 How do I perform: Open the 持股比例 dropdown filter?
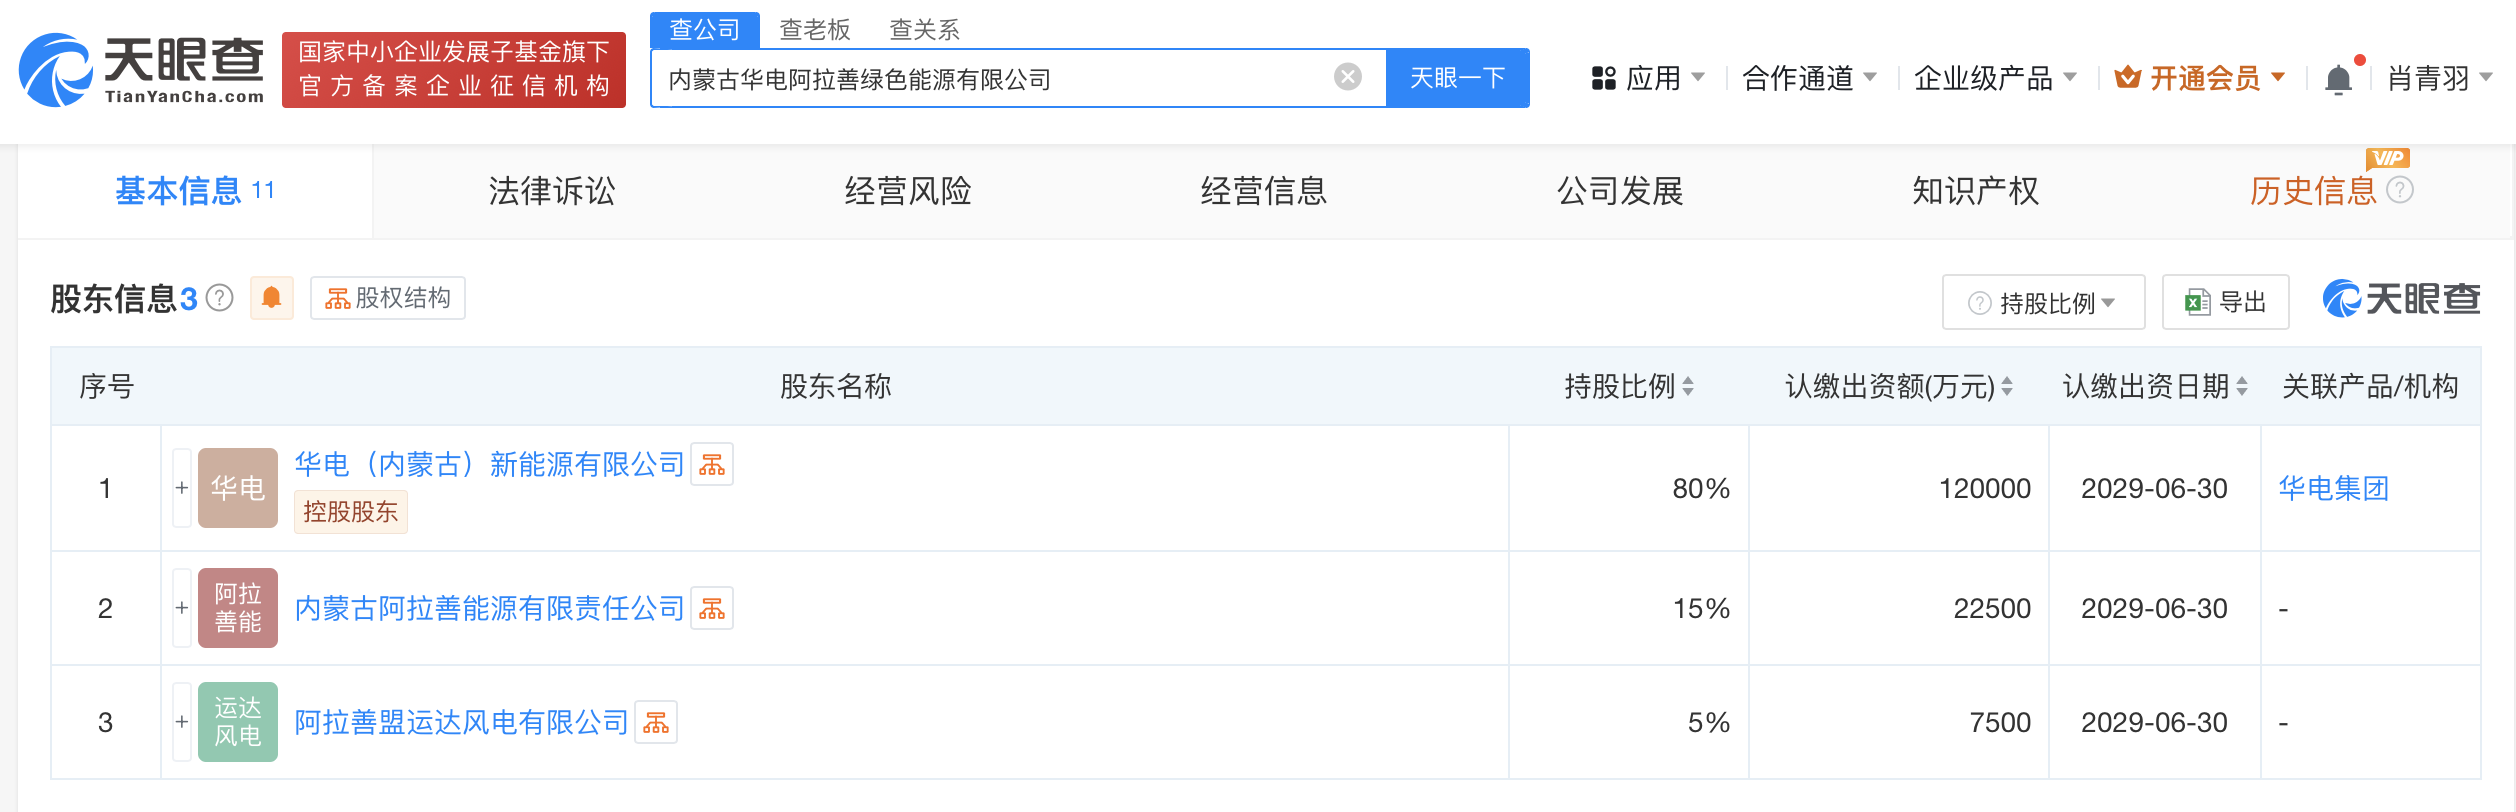pos(2043,302)
